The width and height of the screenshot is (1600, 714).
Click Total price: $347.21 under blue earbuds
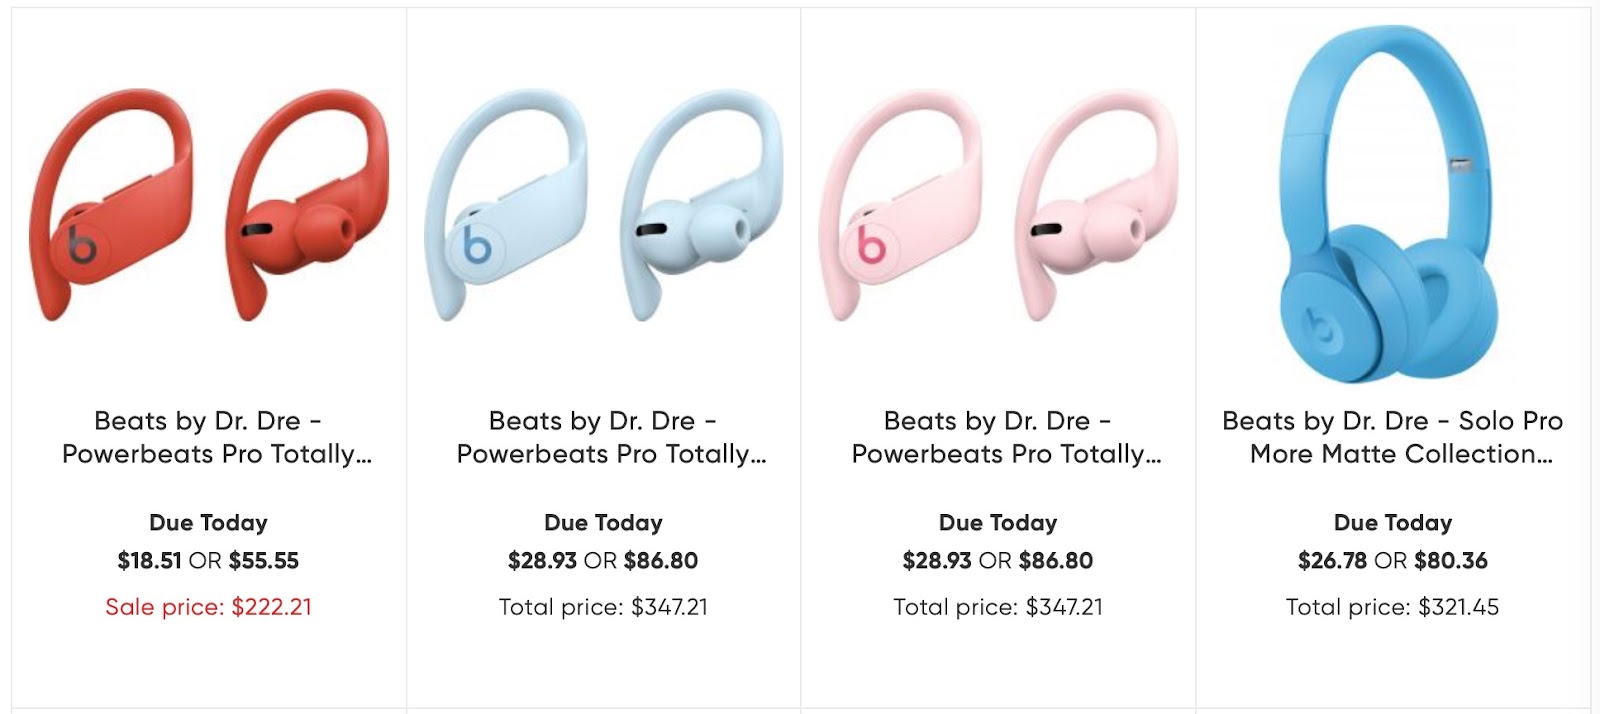point(603,607)
